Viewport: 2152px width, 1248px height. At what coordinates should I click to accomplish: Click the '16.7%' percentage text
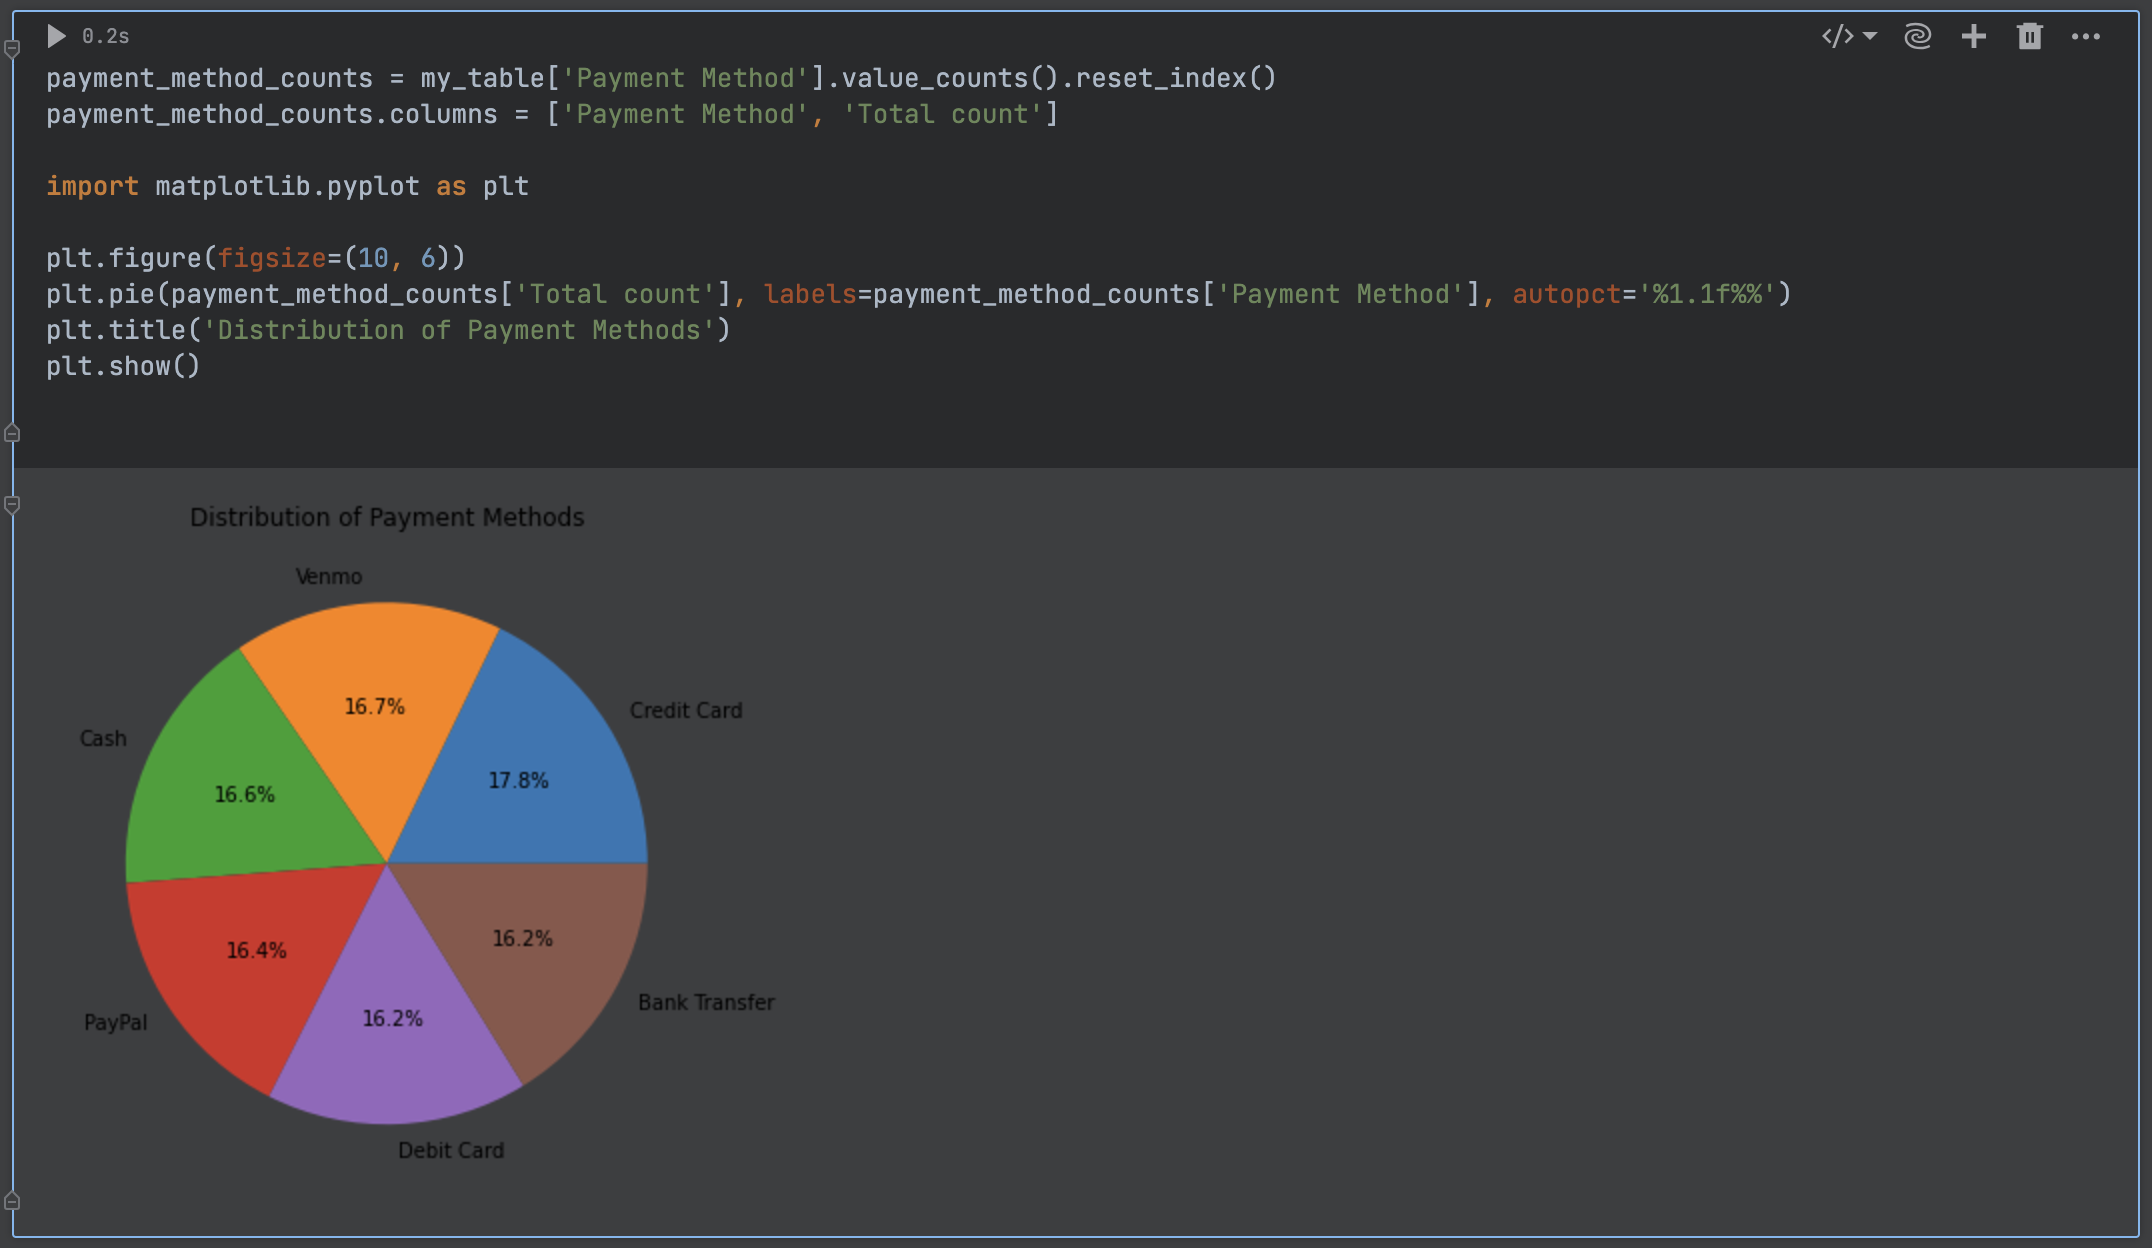click(x=374, y=706)
